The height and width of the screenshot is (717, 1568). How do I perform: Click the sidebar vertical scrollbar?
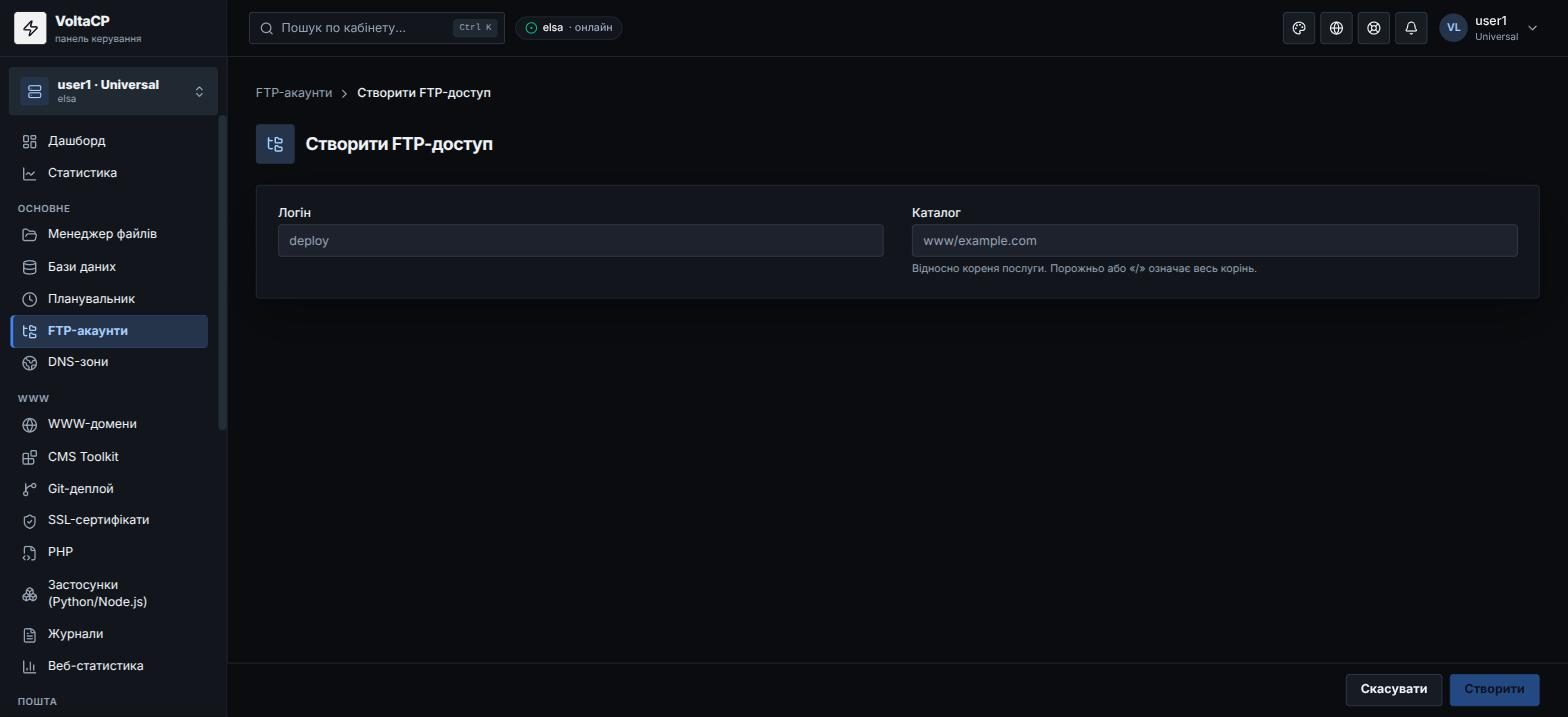(x=222, y=273)
